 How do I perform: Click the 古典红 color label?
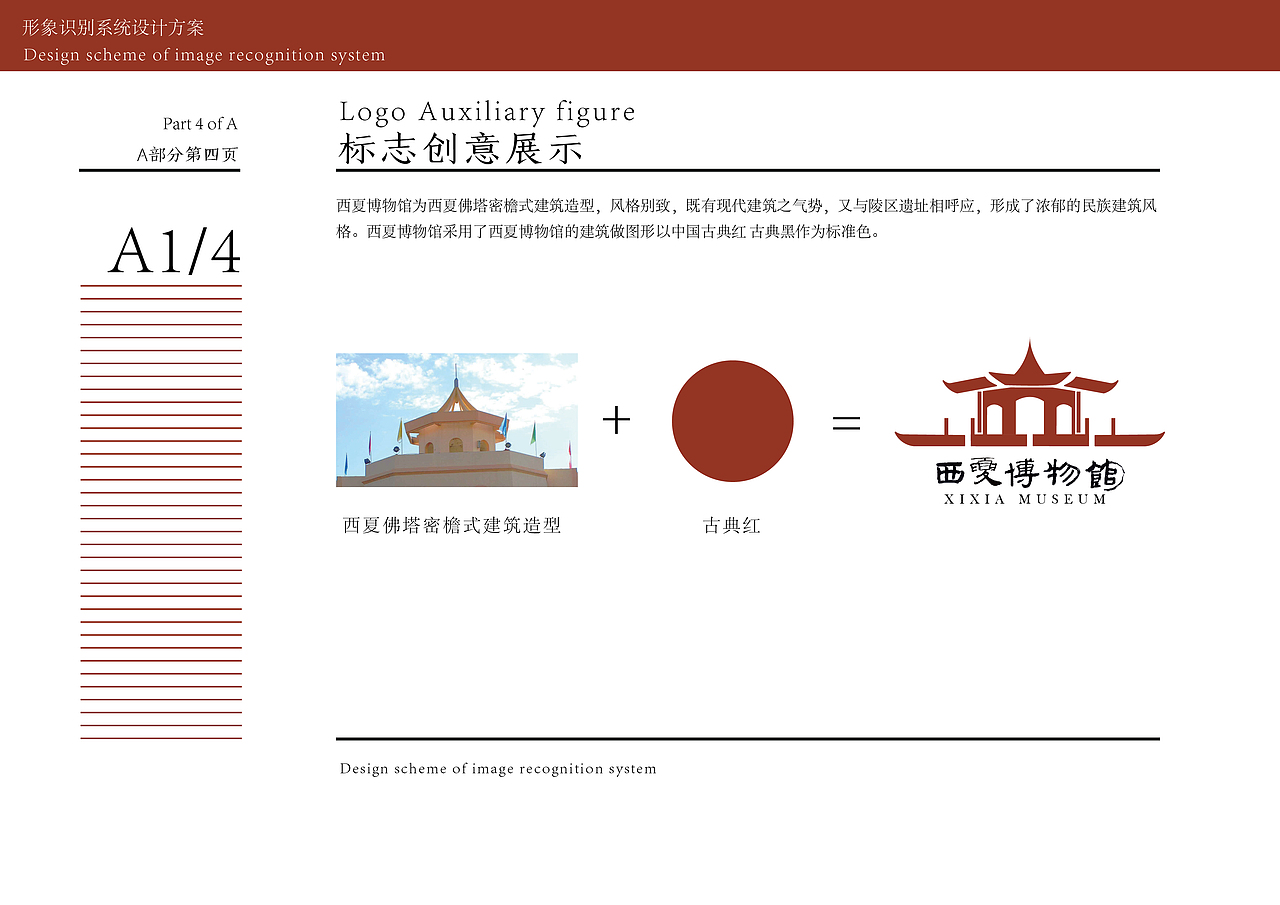pos(732,526)
